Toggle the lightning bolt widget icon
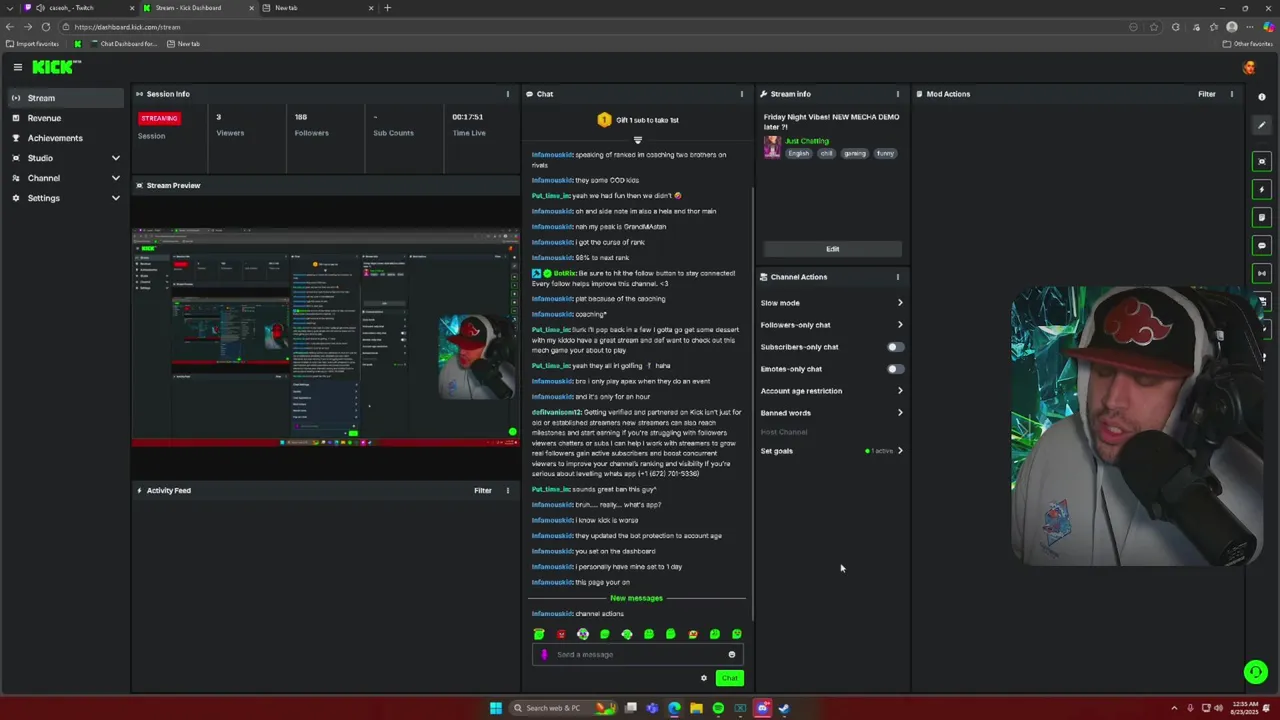1280x720 pixels. 1262,189
